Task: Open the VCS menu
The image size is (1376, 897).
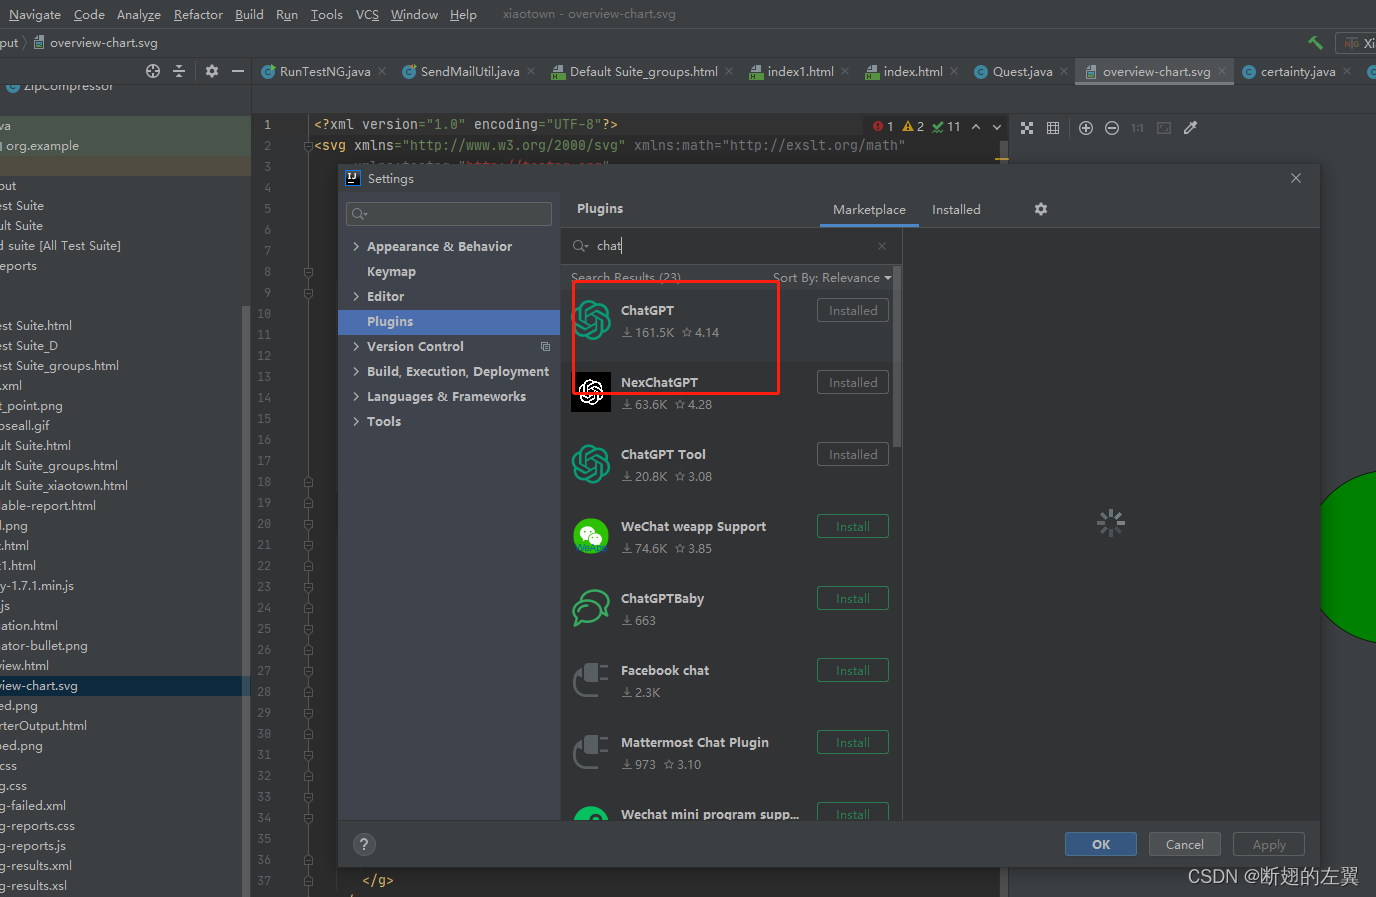Action: (367, 14)
